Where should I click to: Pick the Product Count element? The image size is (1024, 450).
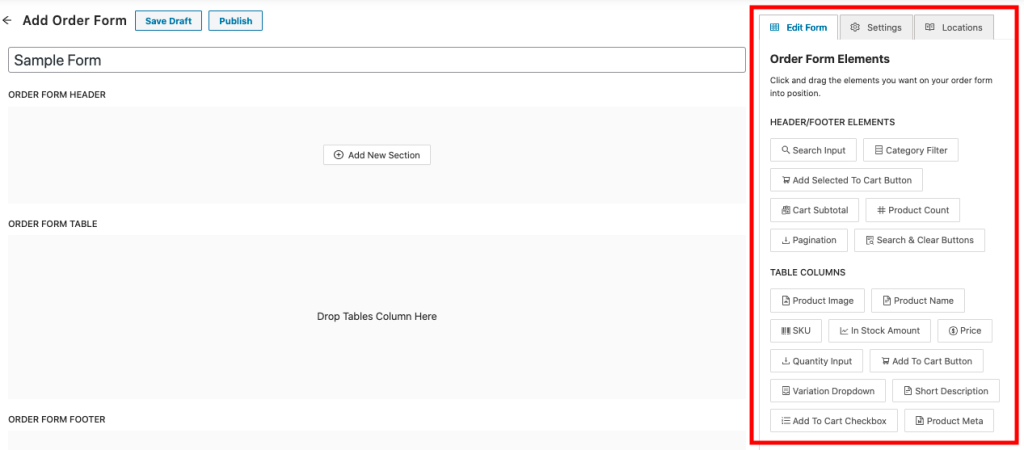coord(912,210)
